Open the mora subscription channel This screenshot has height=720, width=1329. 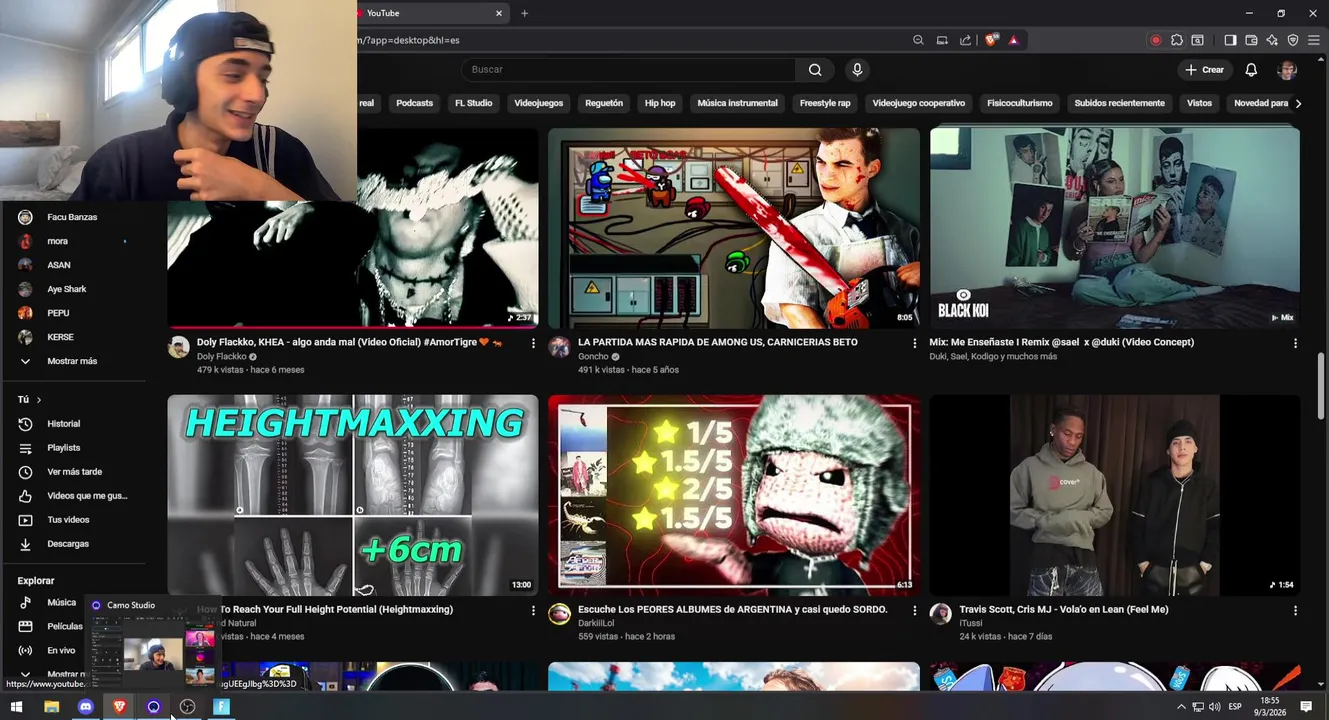click(x=75, y=241)
